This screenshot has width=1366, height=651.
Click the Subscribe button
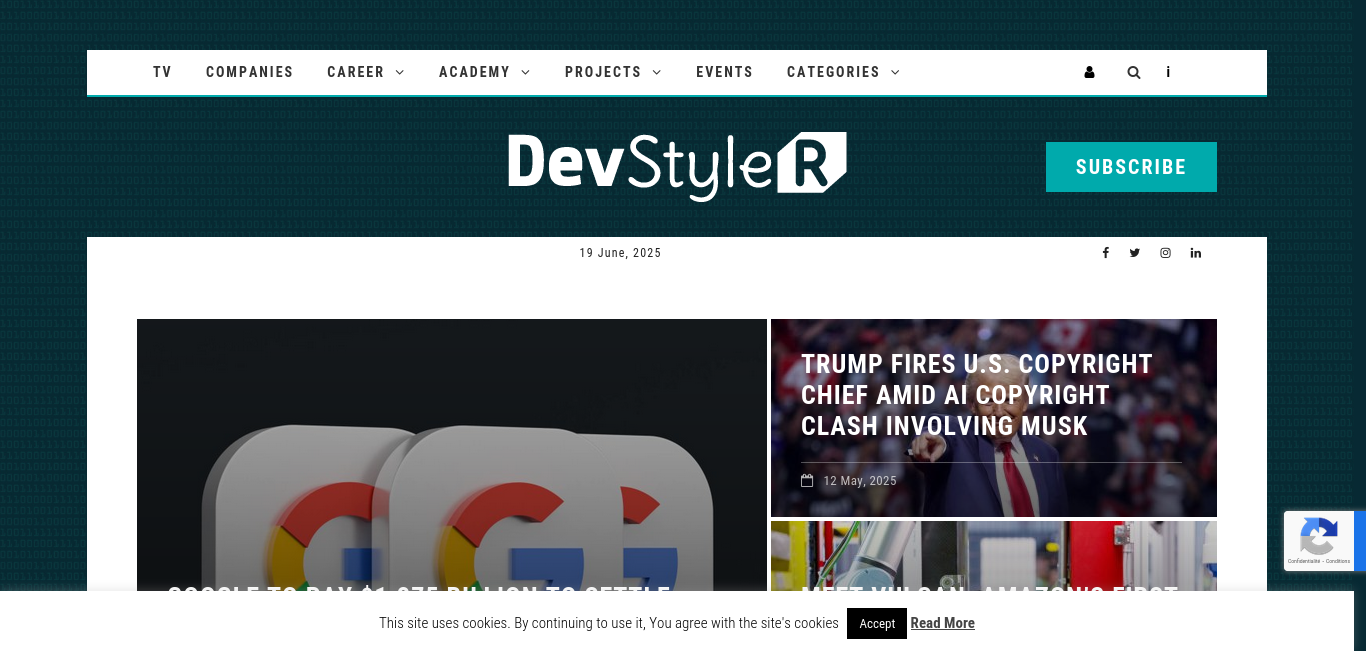tap(1131, 167)
